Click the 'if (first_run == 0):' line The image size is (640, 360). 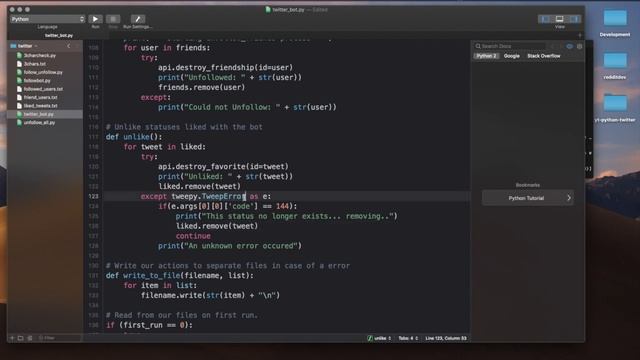pyautogui.click(x=149, y=325)
